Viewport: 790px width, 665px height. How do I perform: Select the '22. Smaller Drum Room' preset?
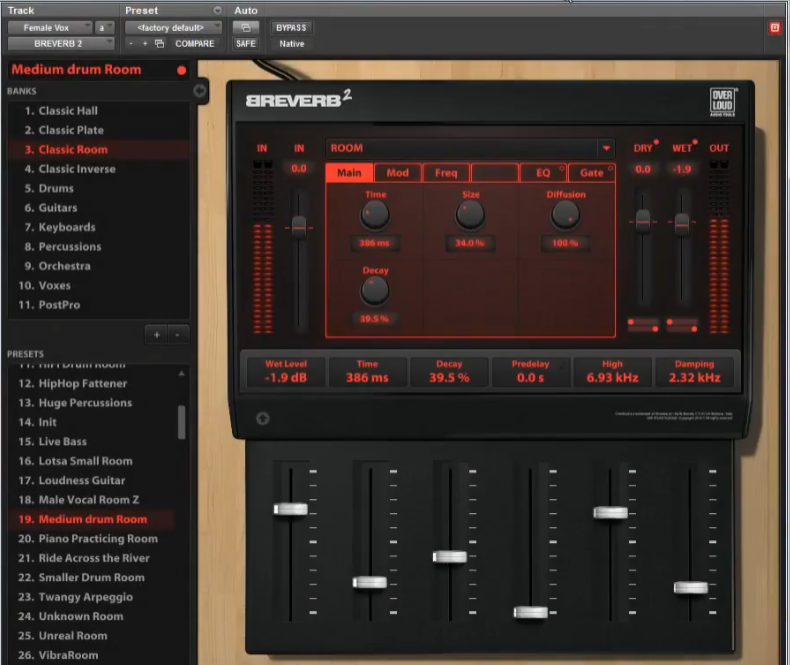(x=92, y=577)
